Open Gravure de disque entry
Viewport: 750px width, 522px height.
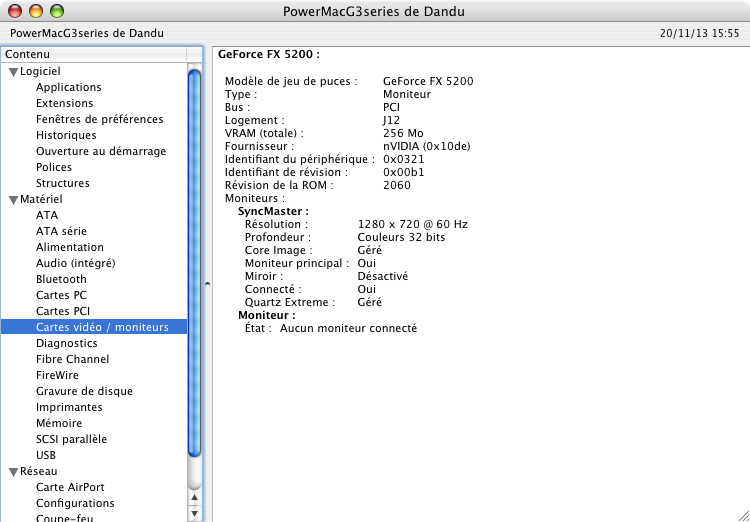click(x=84, y=391)
